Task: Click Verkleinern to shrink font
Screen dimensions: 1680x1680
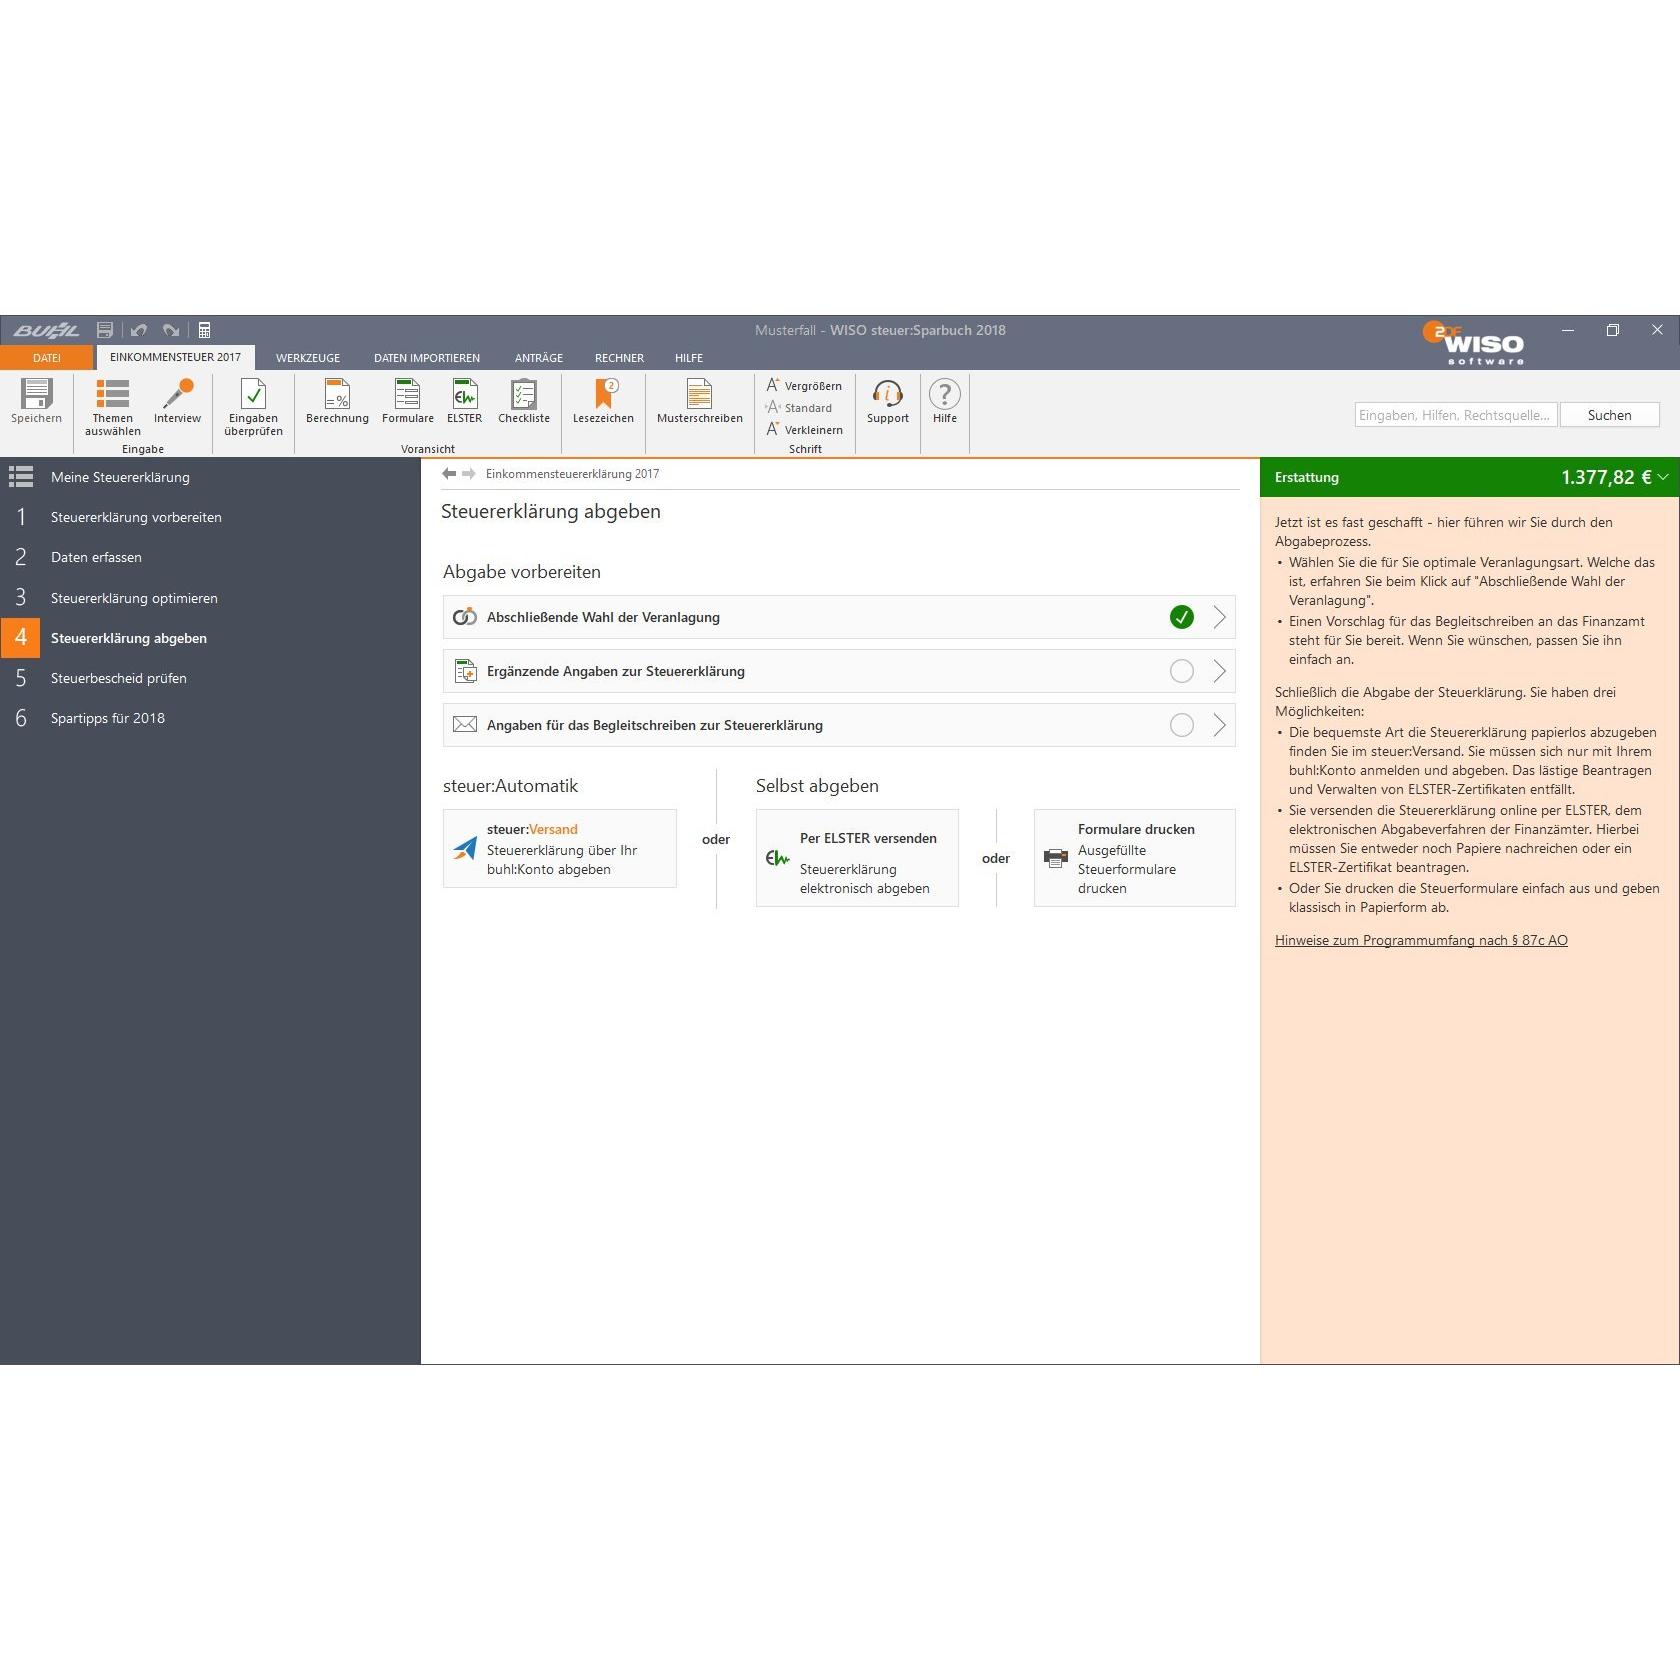Action: (x=804, y=430)
